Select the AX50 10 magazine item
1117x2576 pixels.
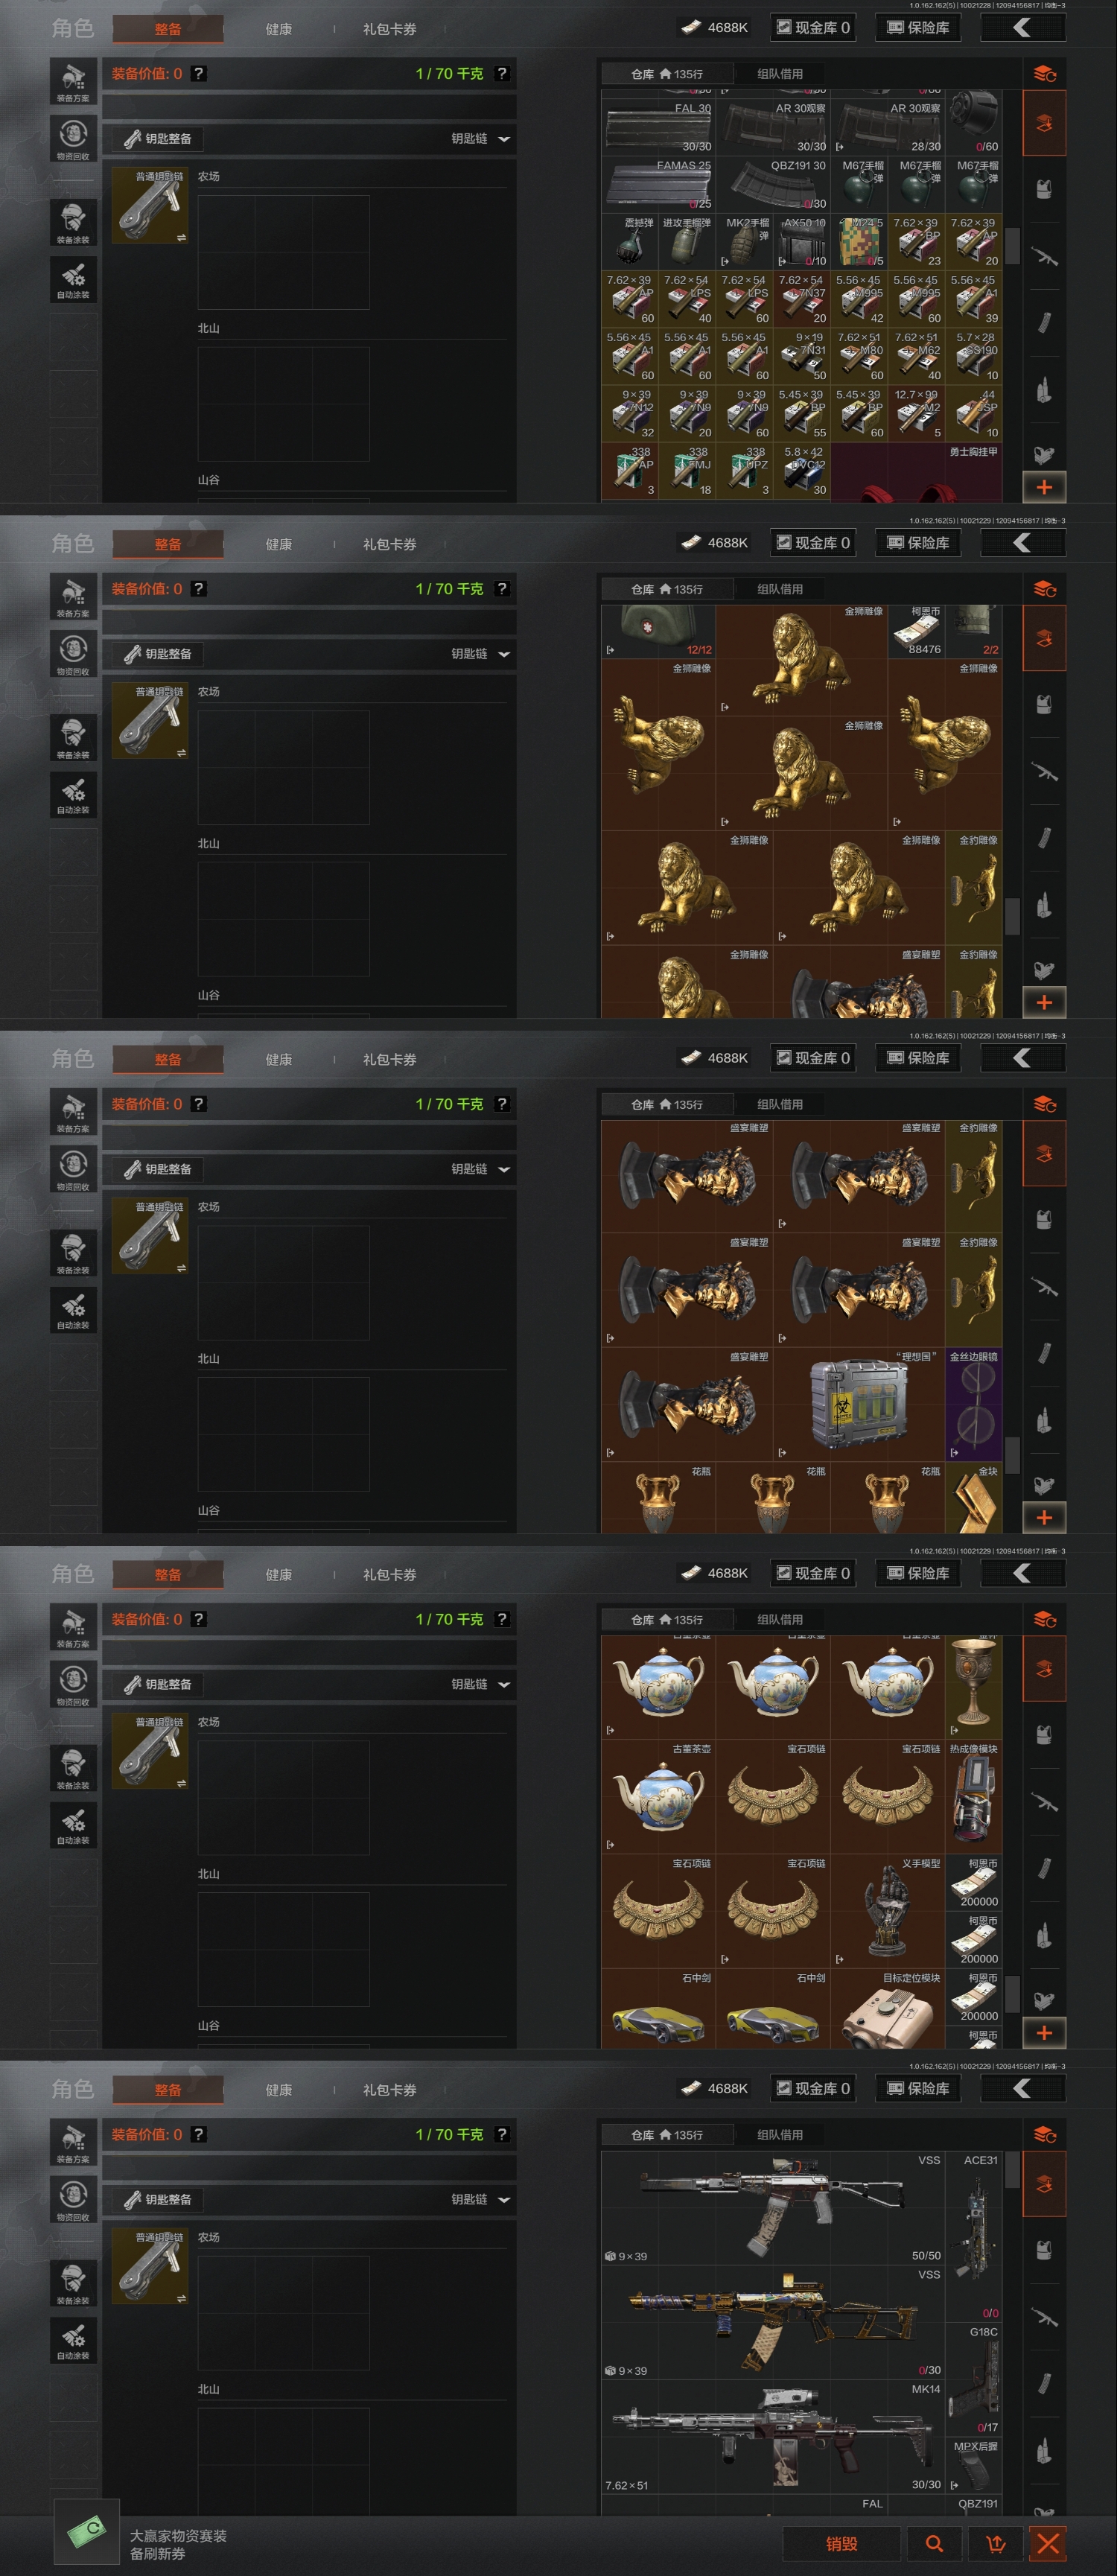click(x=802, y=241)
